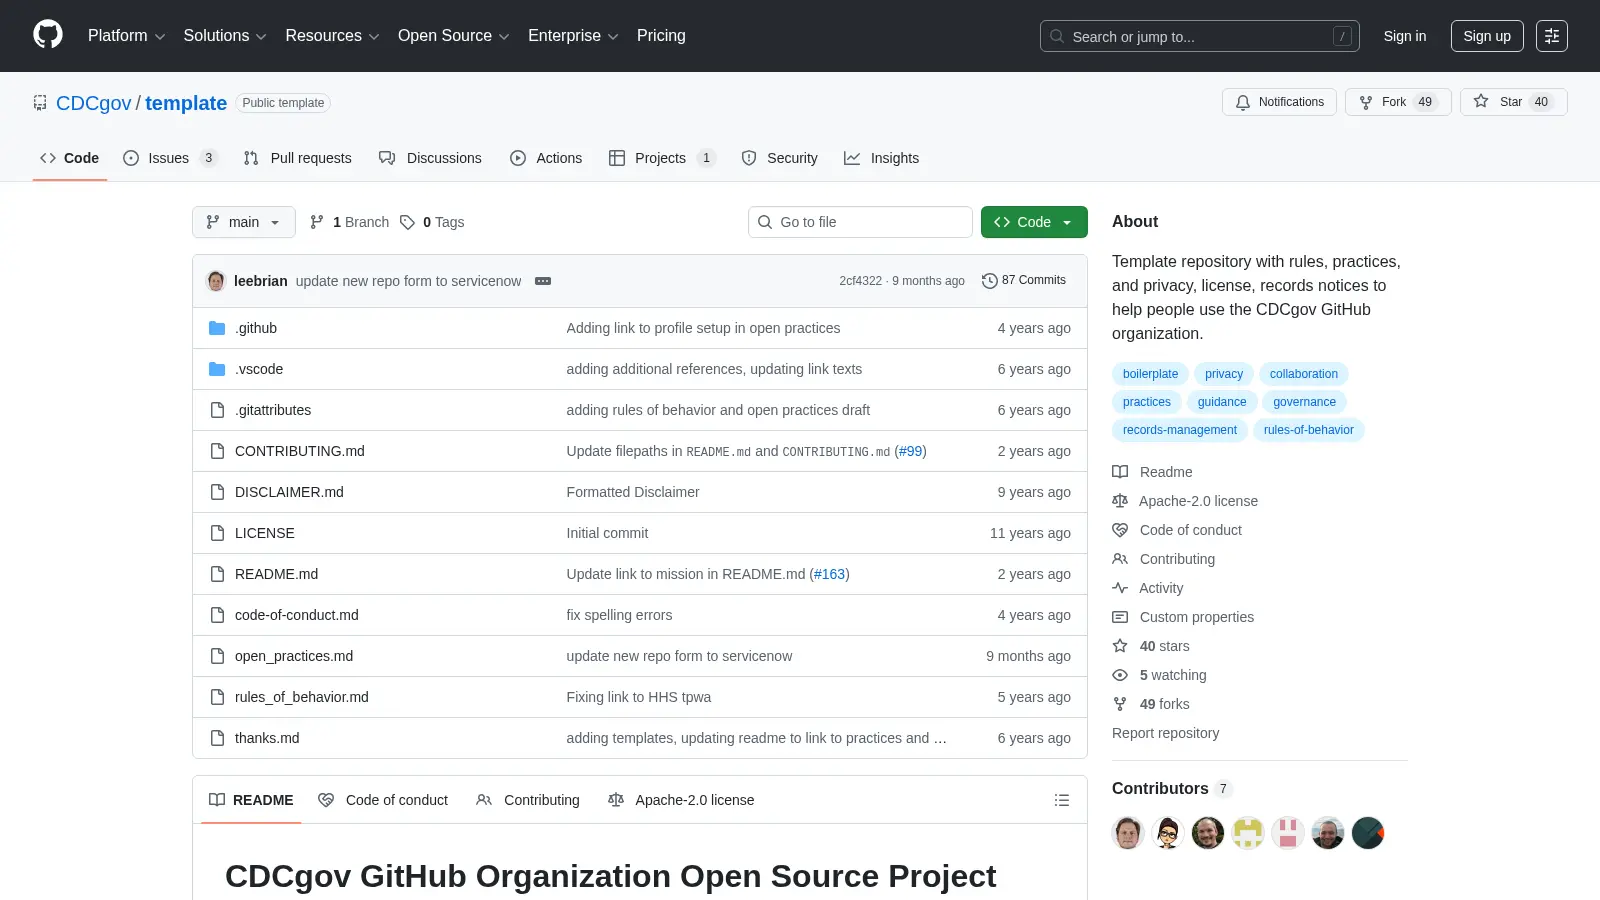
Task: Open the commit details ellipsis icon
Action: pos(543,281)
